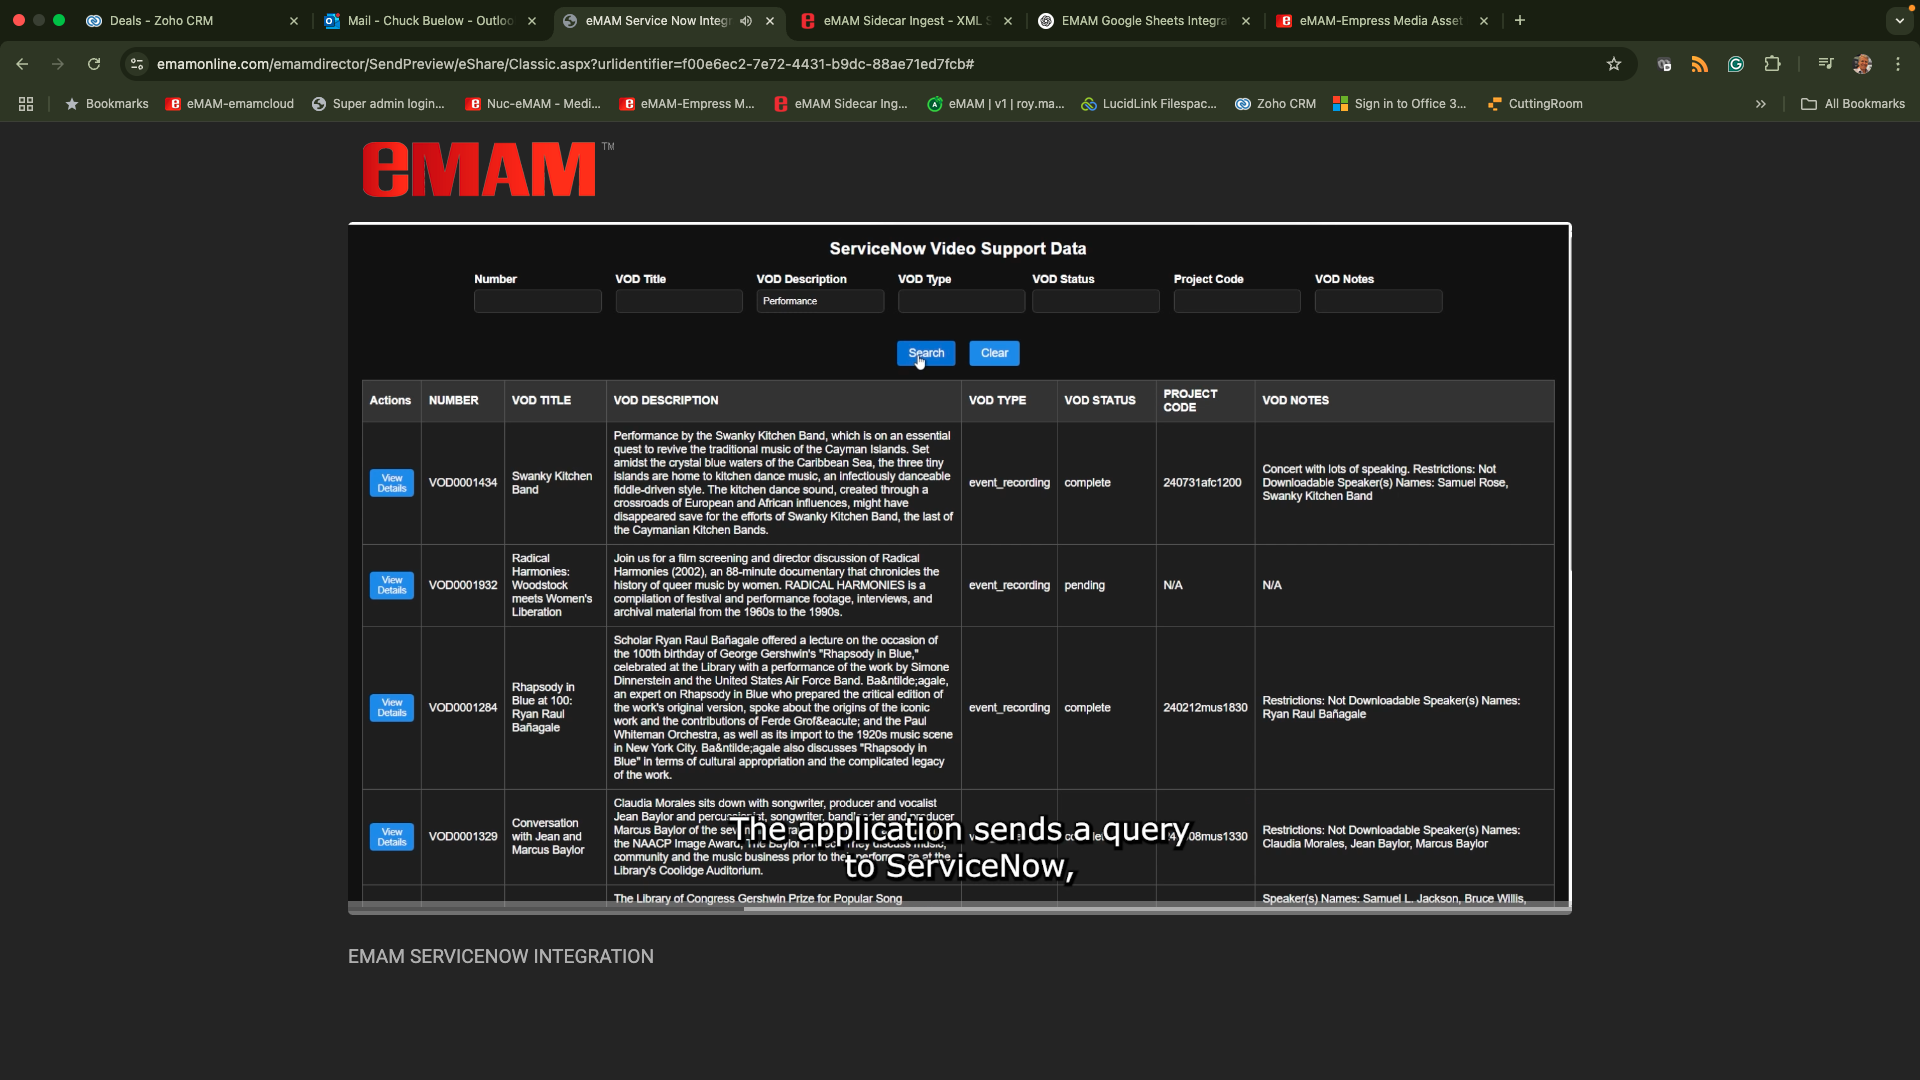Select the eMAM Service Now Integration tab
The image size is (1920, 1080).
coord(658,21)
